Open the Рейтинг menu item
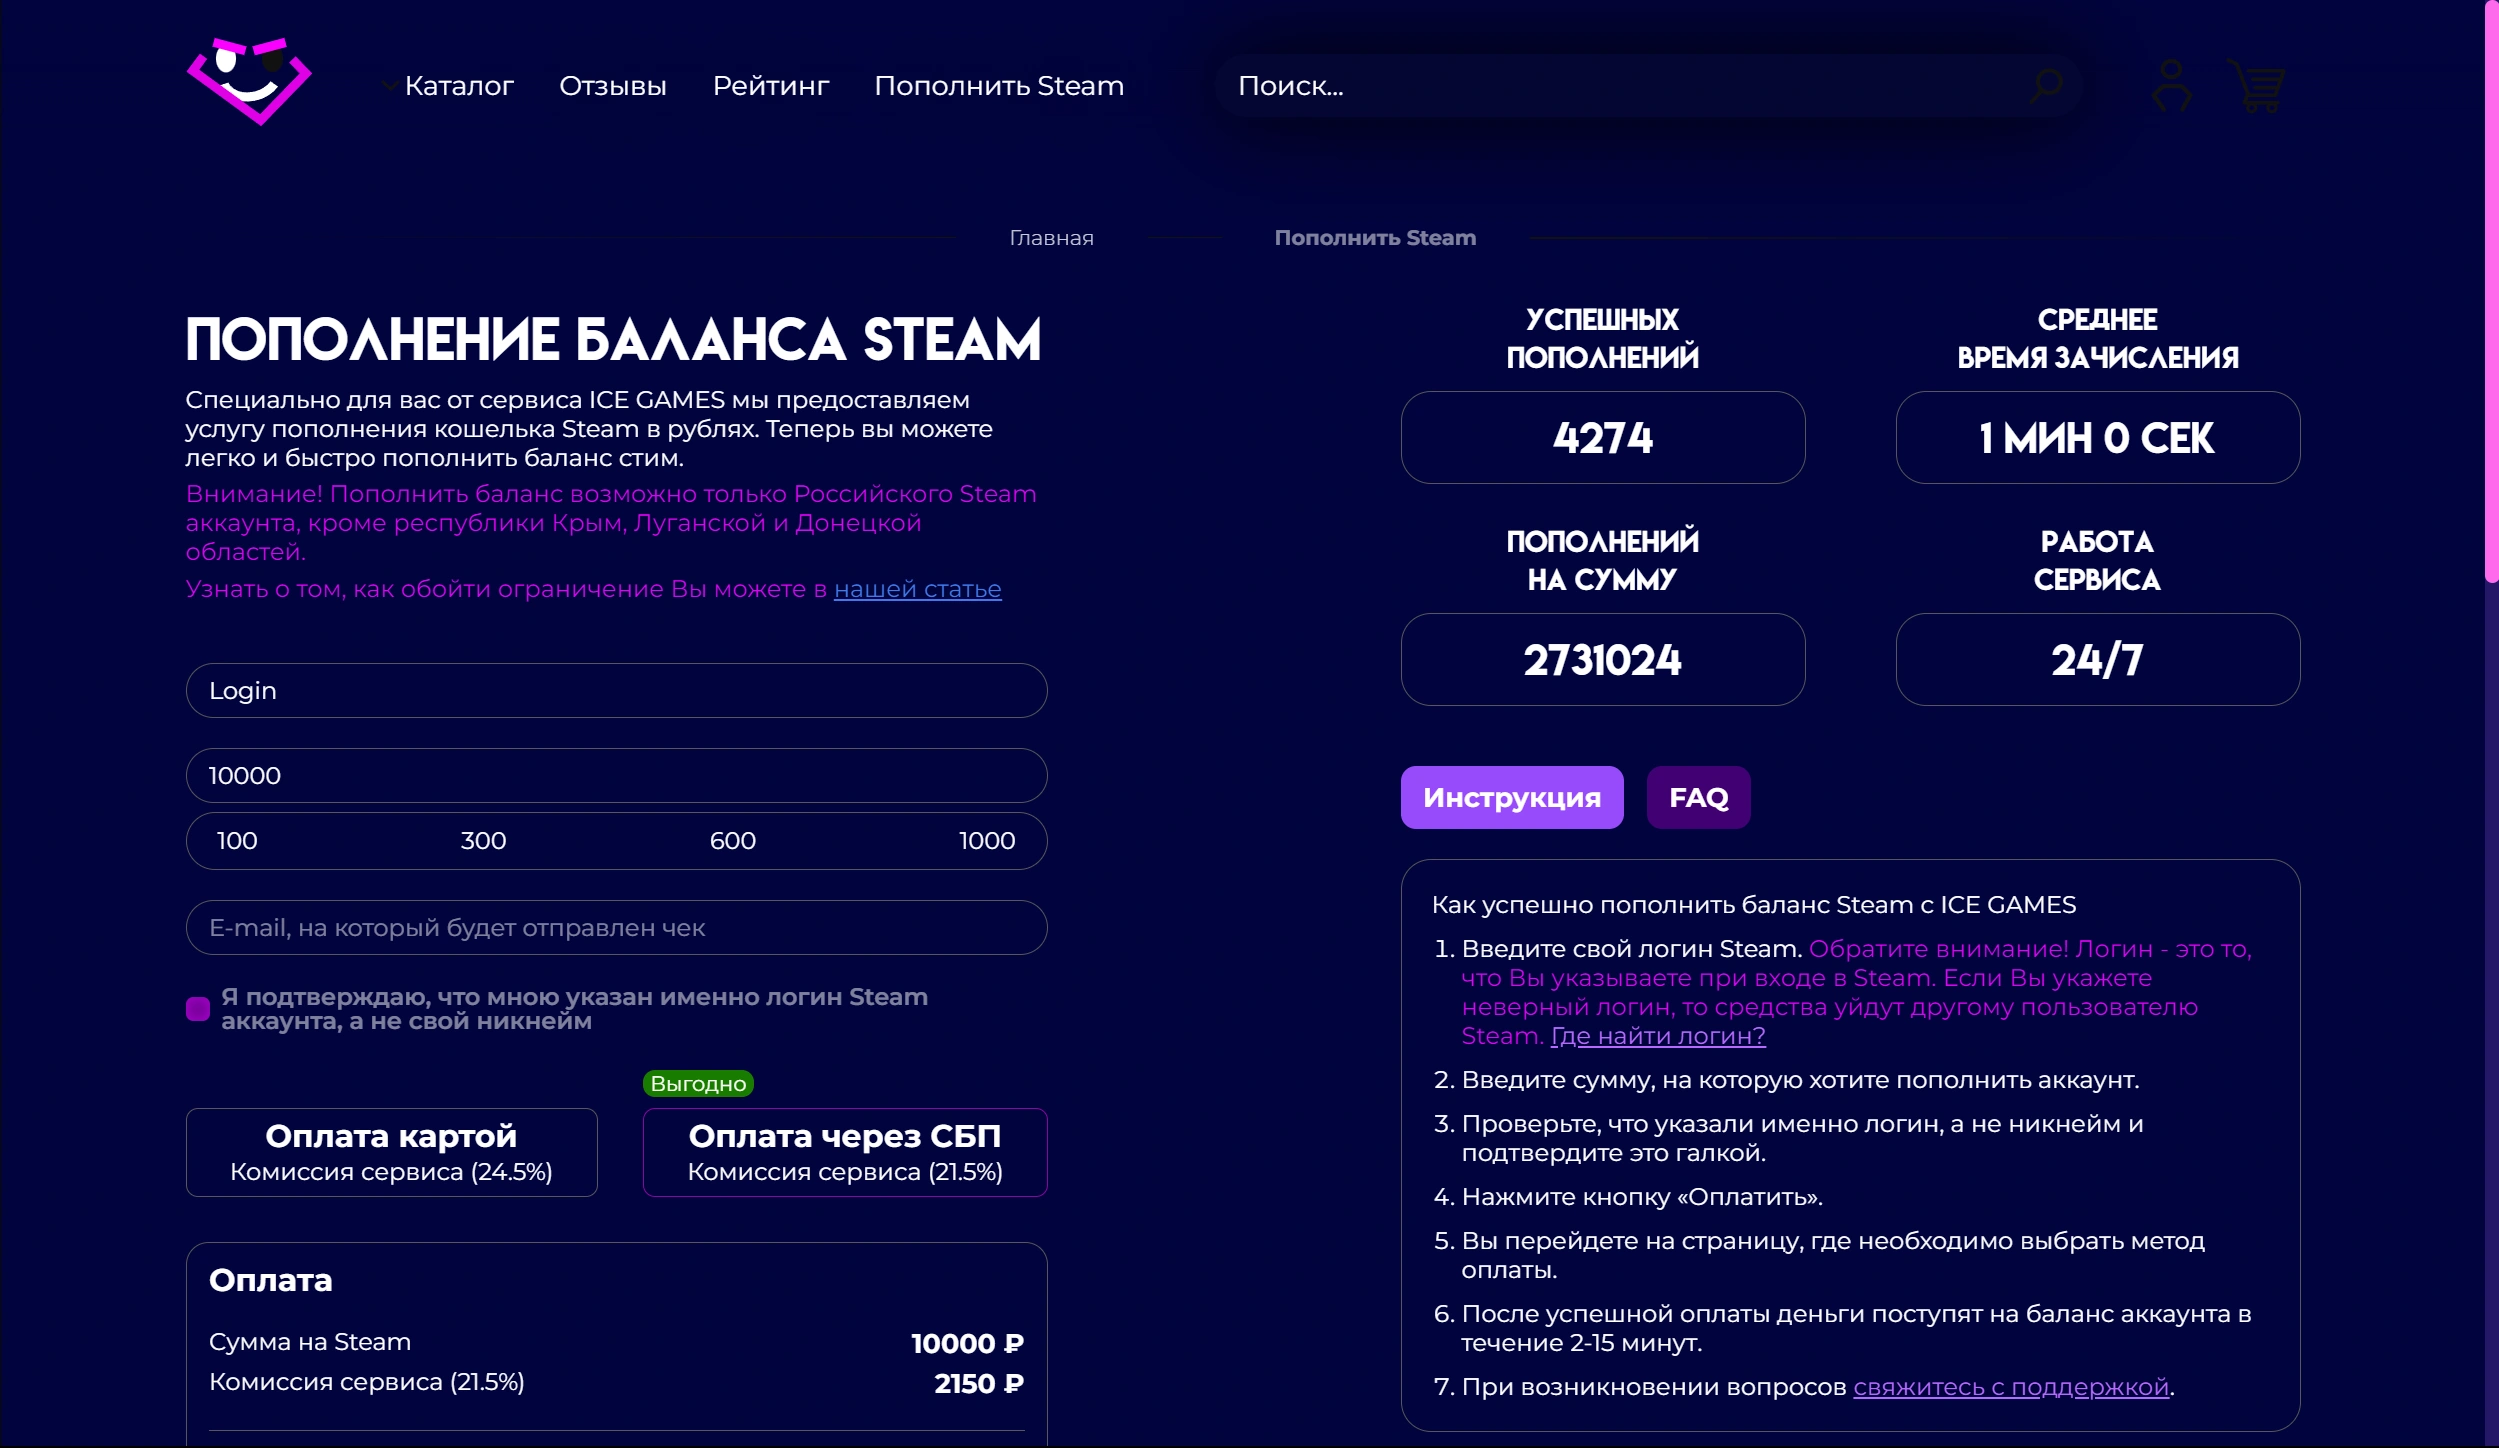2499x1448 pixels. point(771,86)
